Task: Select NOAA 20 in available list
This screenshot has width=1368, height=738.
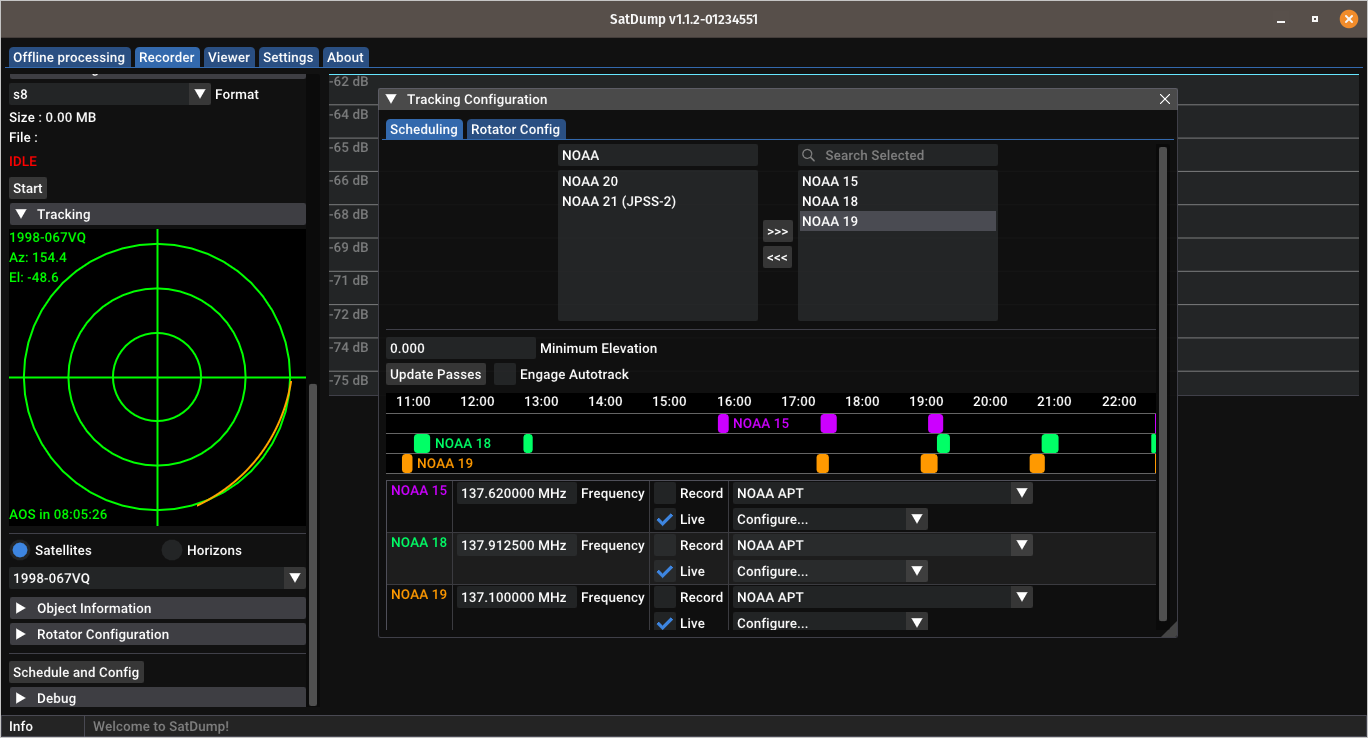Action: click(x=657, y=181)
